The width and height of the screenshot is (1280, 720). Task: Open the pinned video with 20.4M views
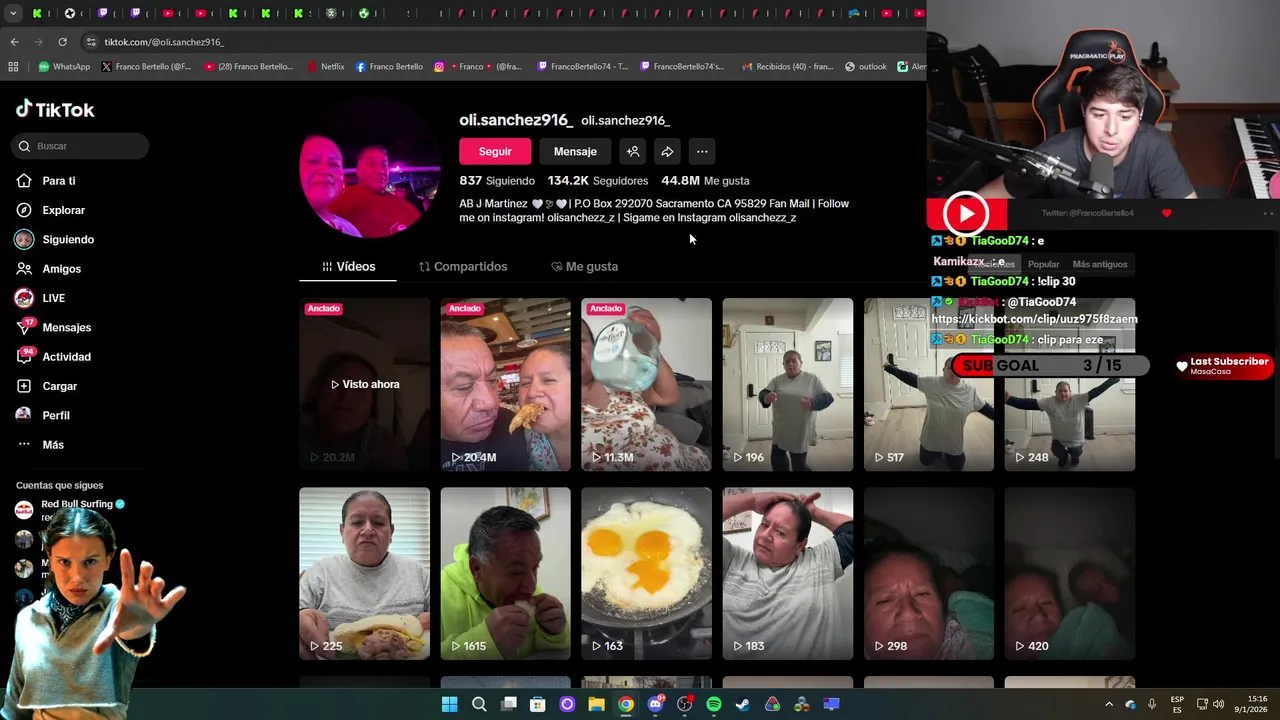(505, 384)
